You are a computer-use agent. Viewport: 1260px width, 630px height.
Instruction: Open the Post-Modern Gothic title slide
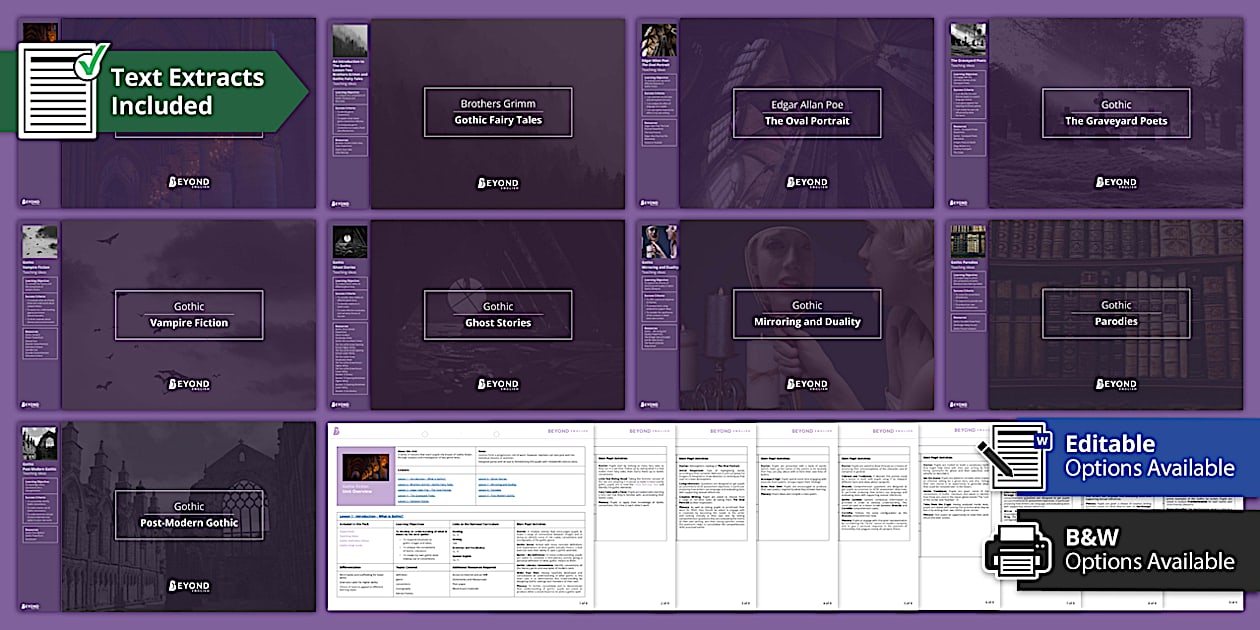click(189, 513)
